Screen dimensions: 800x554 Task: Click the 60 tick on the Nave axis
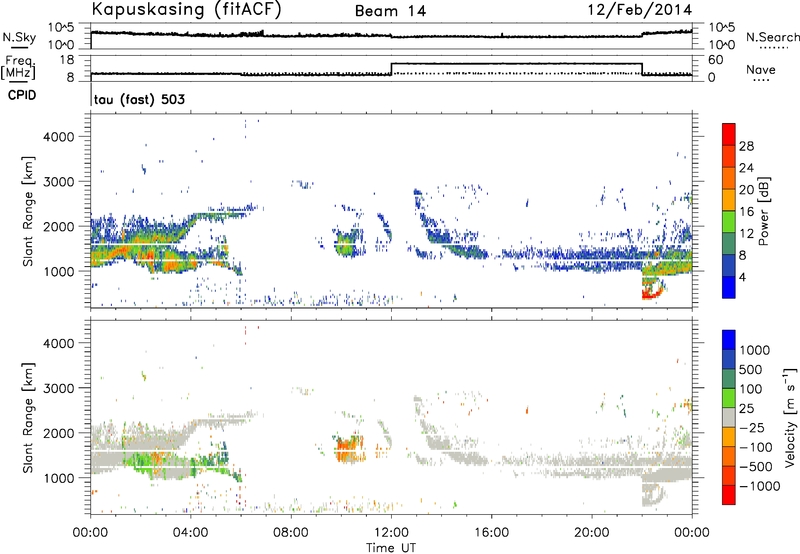[x=716, y=60]
